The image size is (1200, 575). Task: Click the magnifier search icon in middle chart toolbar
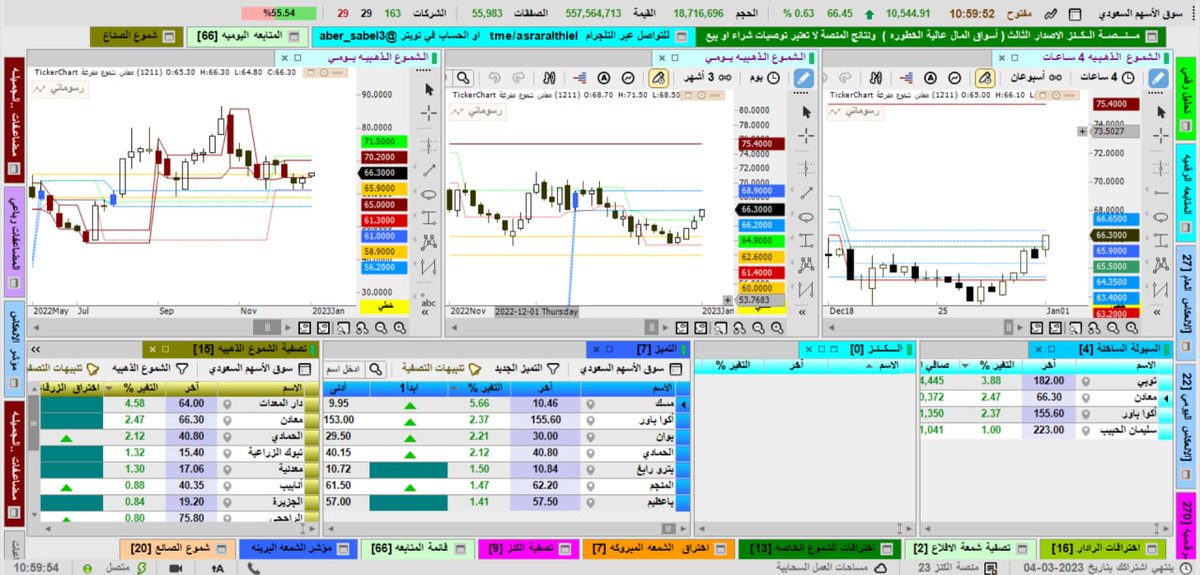464,77
